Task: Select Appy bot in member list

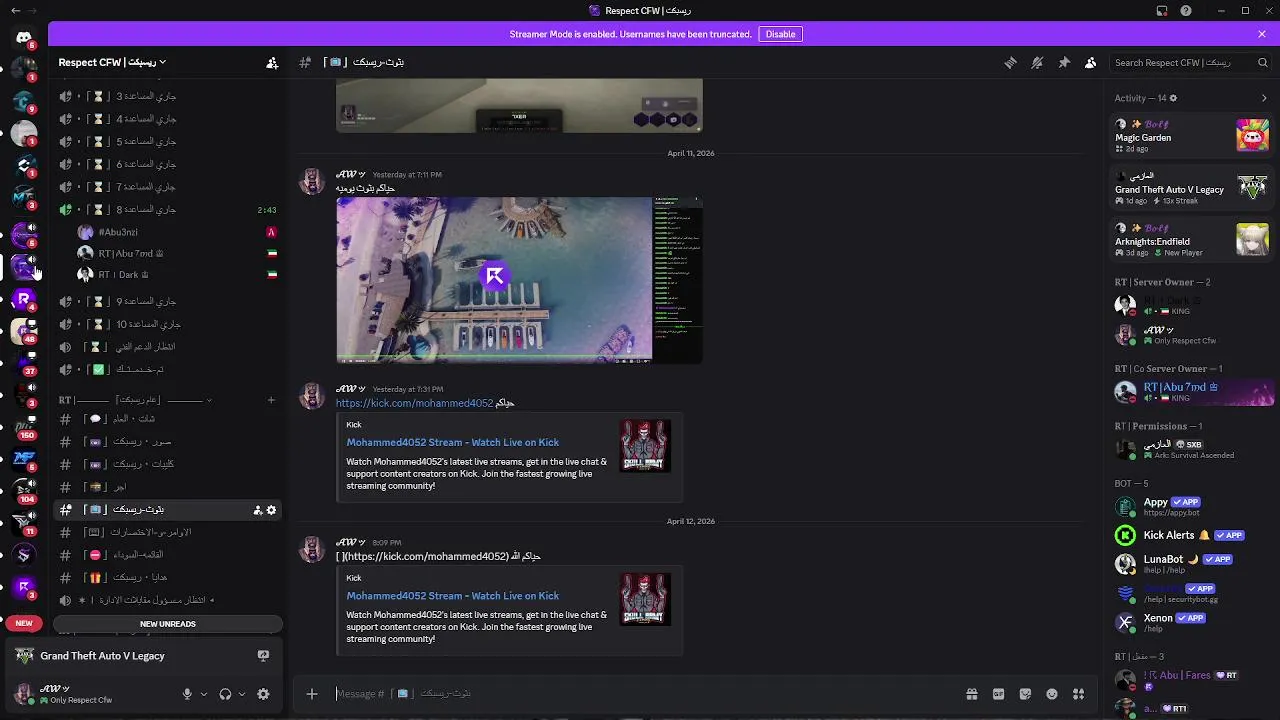Action: [1193, 506]
